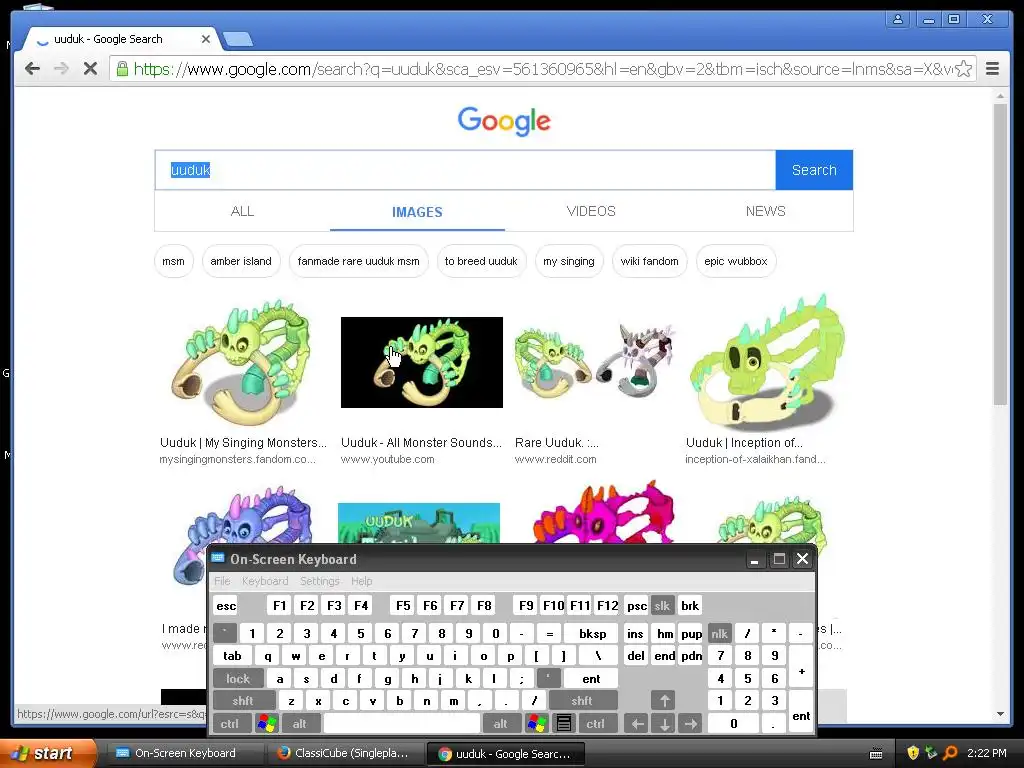The image size is (1024, 768).
Task: Open the Uuduk All Monster Sounds thumbnail
Action: click(422, 362)
